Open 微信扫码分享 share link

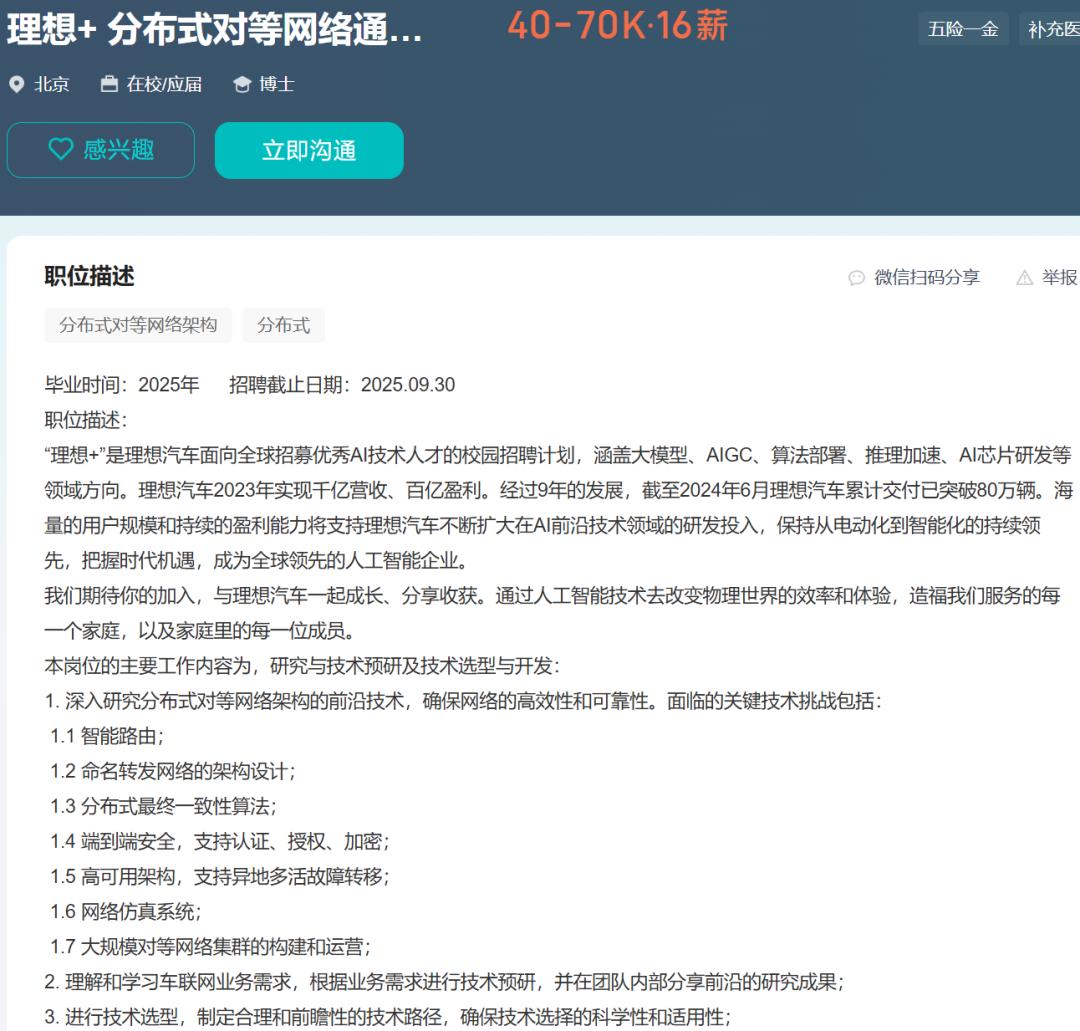926,278
